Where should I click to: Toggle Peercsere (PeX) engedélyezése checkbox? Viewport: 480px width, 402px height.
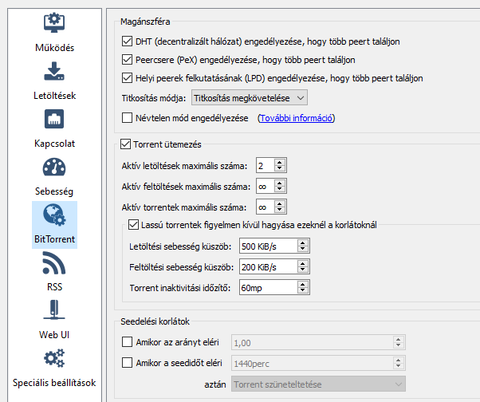pyautogui.click(x=127, y=60)
